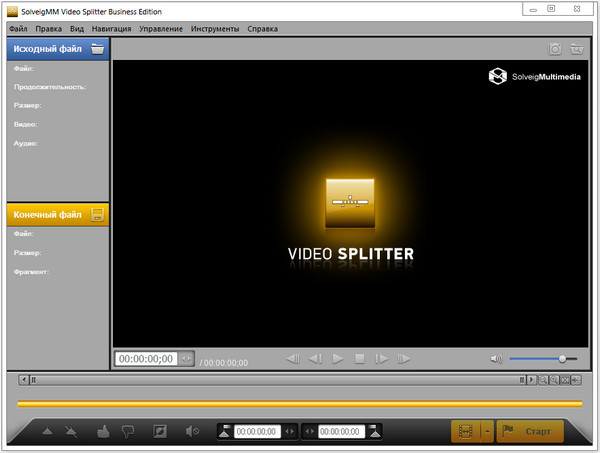Take a snapshot with the camera icon
This screenshot has width=600, height=453.
pos(556,48)
